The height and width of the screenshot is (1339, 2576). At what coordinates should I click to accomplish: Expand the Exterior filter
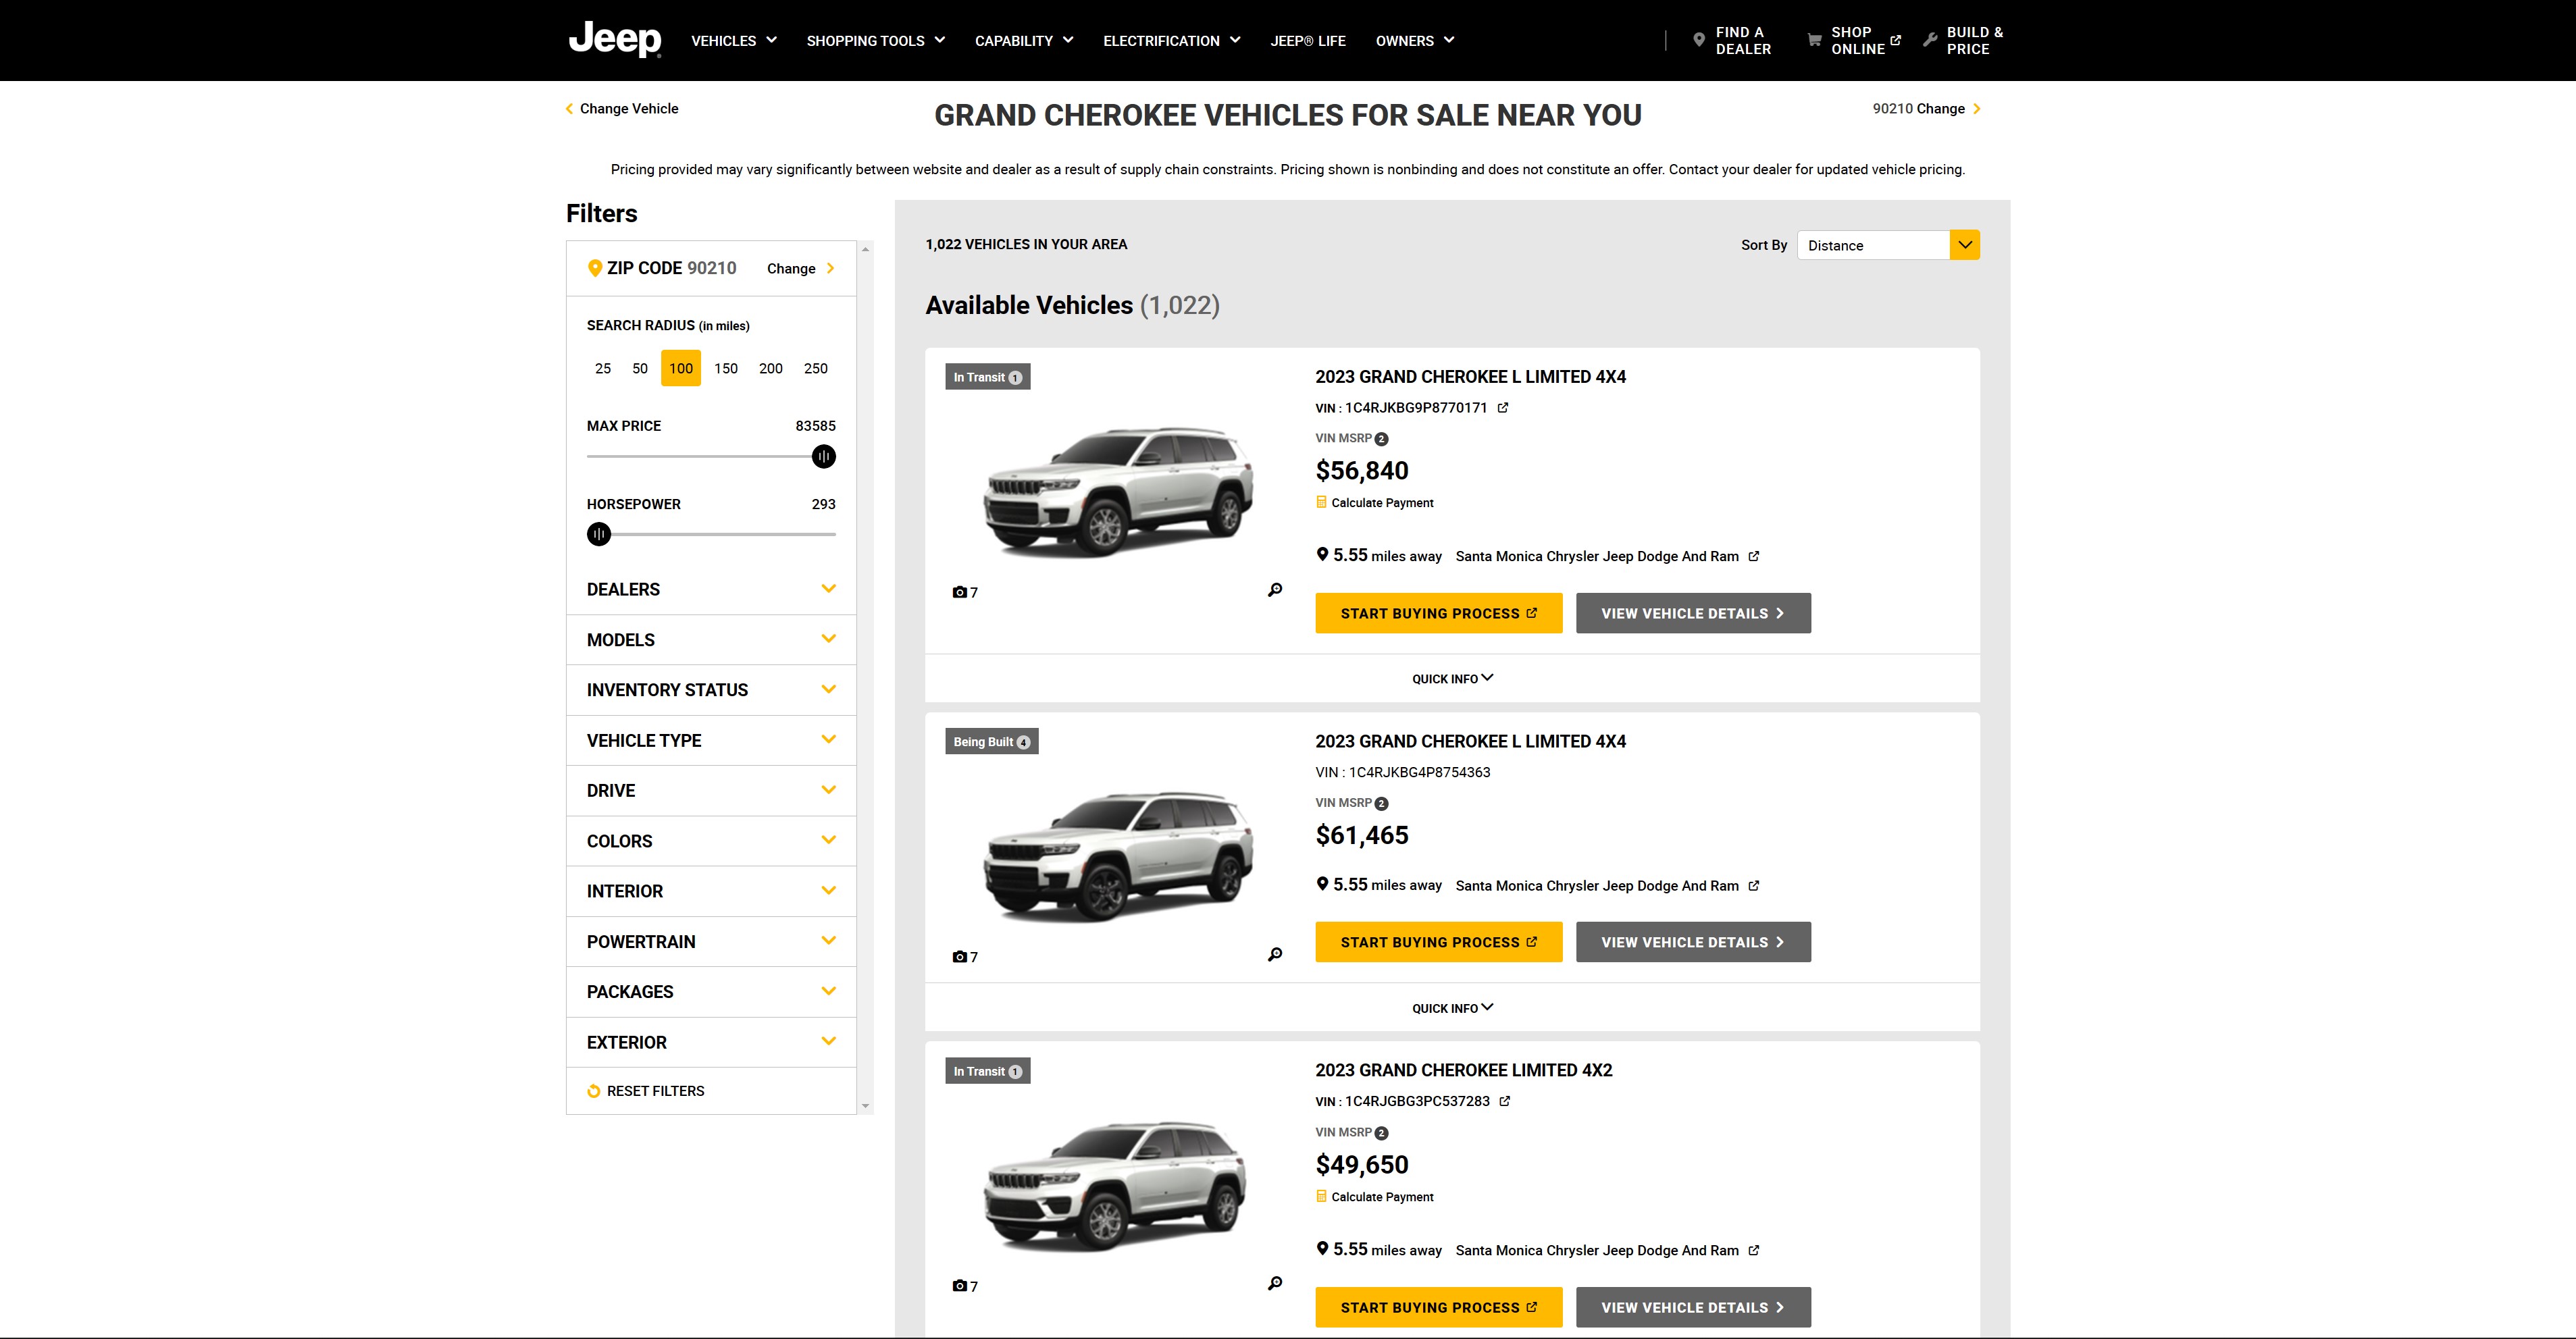pyautogui.click(x=711, y=1042)
